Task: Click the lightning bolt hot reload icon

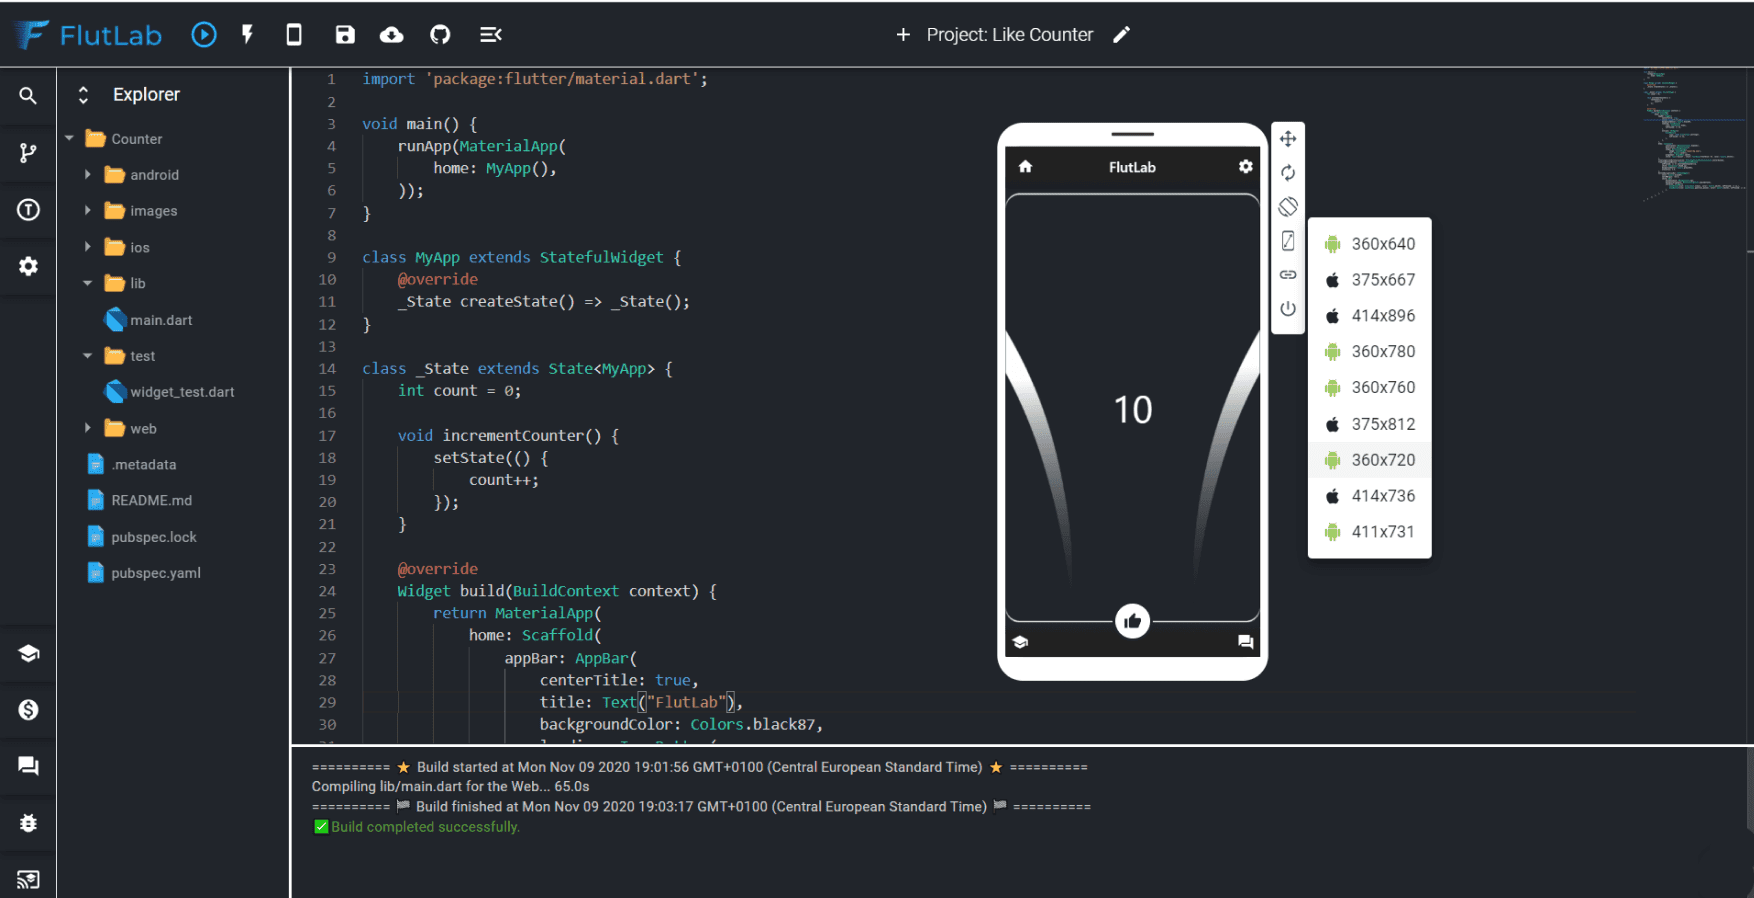Action: (248, 35)
